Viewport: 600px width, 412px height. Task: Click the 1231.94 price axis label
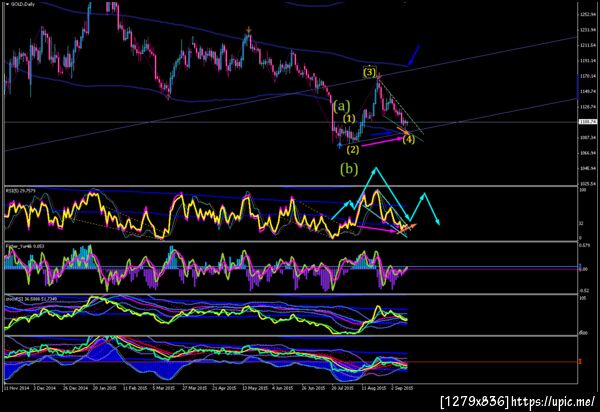pos(588,30)
